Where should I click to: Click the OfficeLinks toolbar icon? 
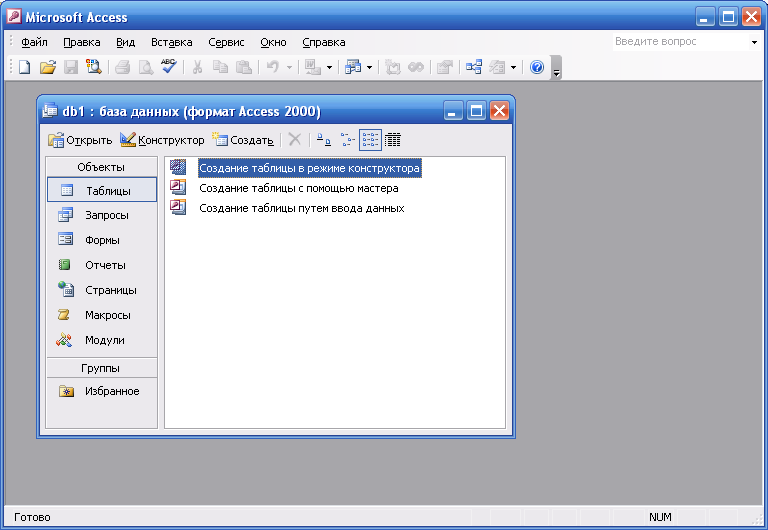312,67
